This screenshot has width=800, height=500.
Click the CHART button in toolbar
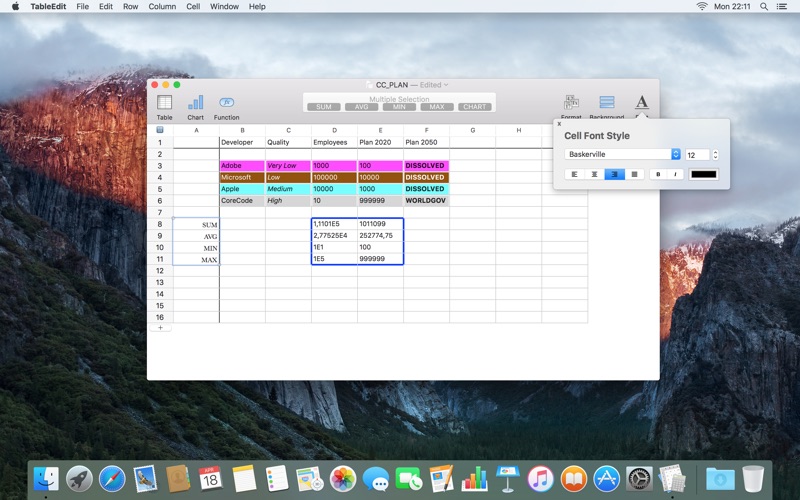[474, 107]
